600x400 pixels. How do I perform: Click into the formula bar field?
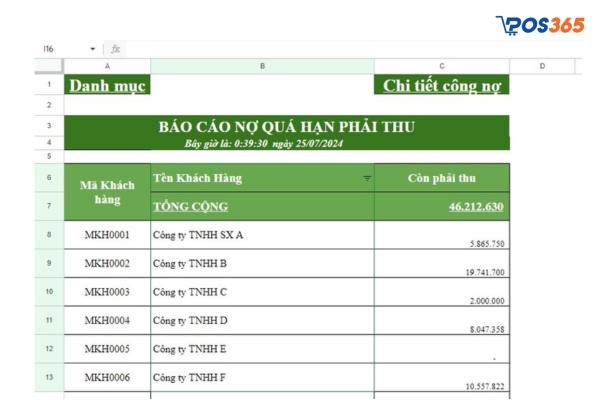[x=352, y=49]
